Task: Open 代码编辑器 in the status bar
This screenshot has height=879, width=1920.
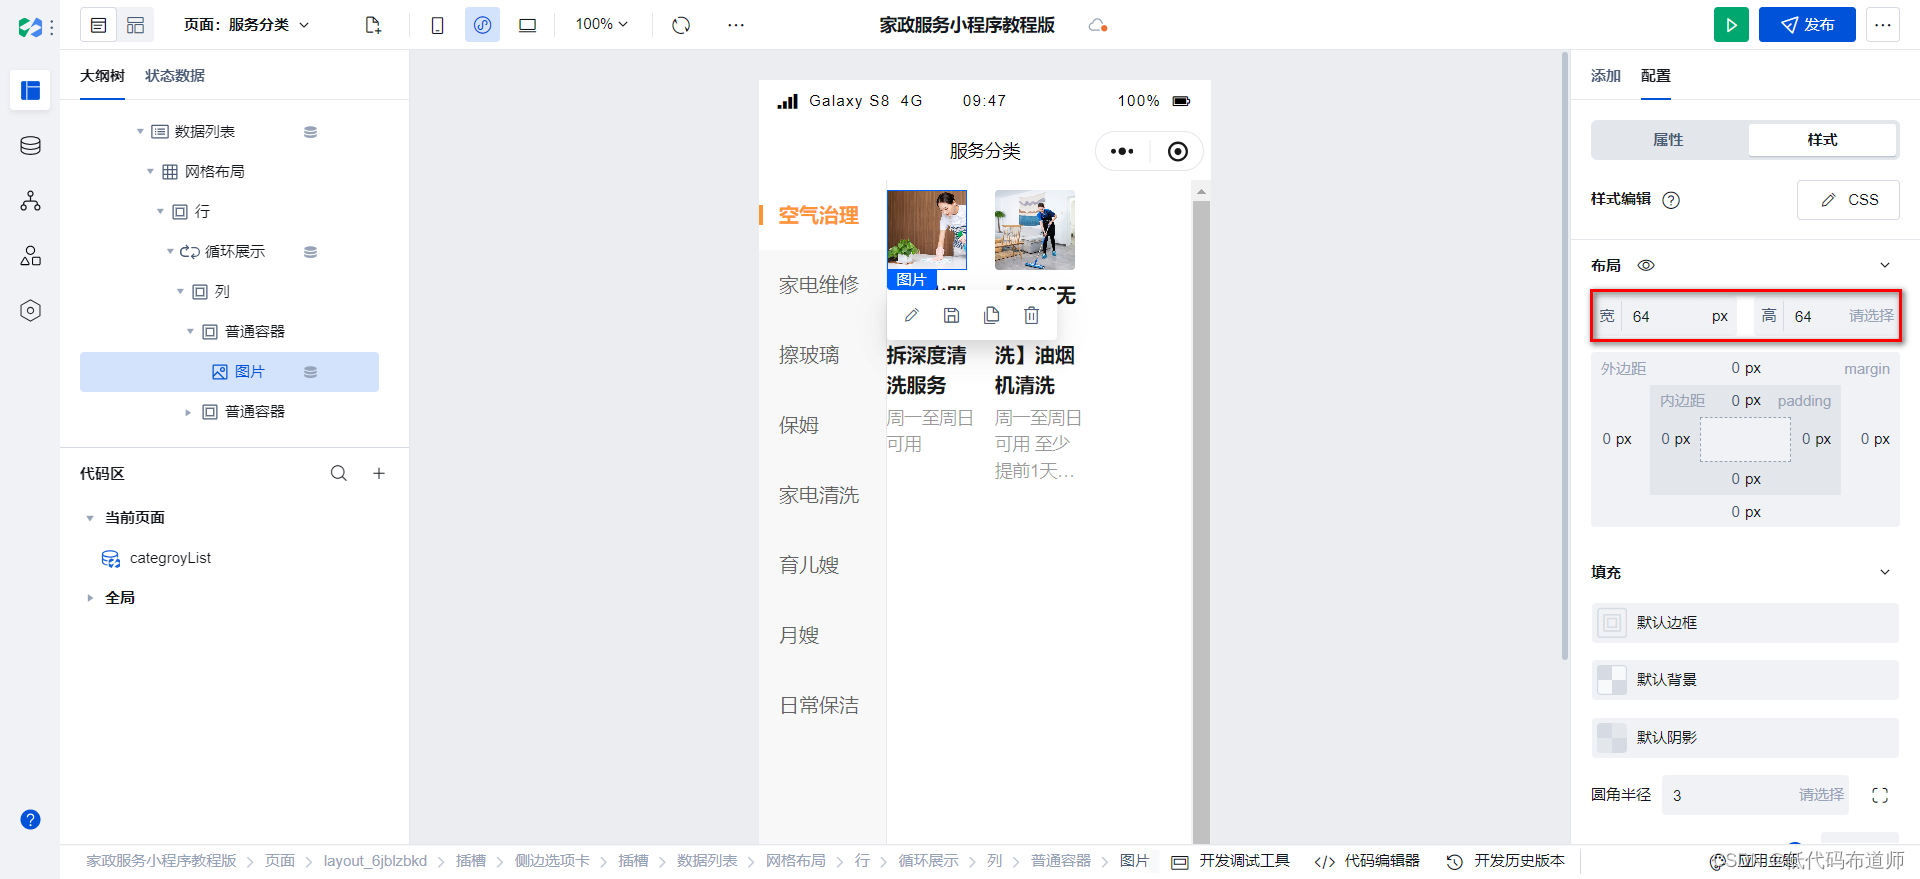Action: coord(1367,861)
